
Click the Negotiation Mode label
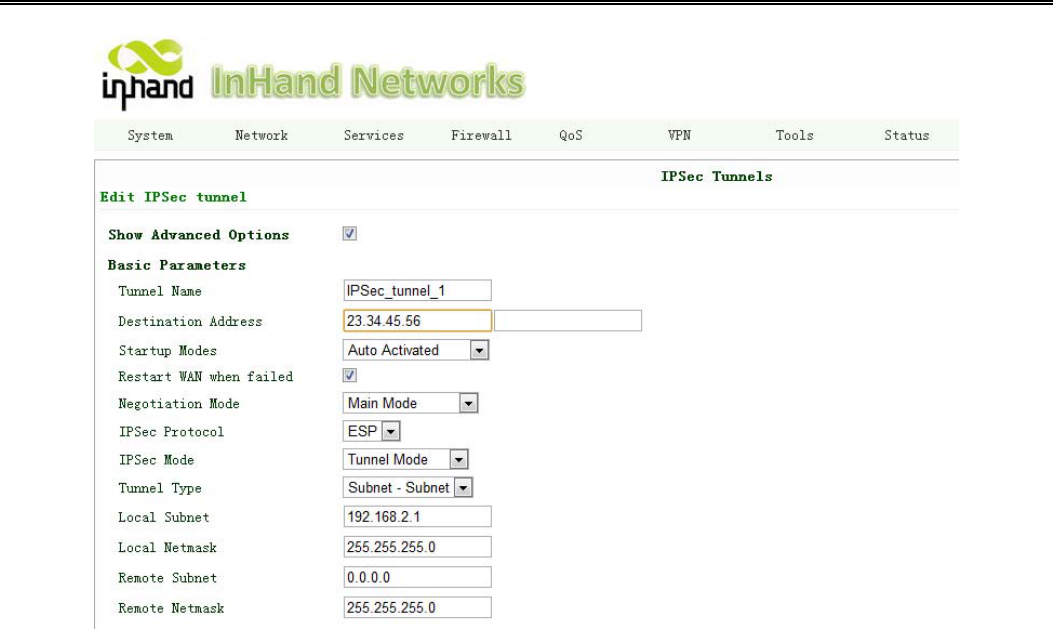pyautogui.click(x=179, y=403)
